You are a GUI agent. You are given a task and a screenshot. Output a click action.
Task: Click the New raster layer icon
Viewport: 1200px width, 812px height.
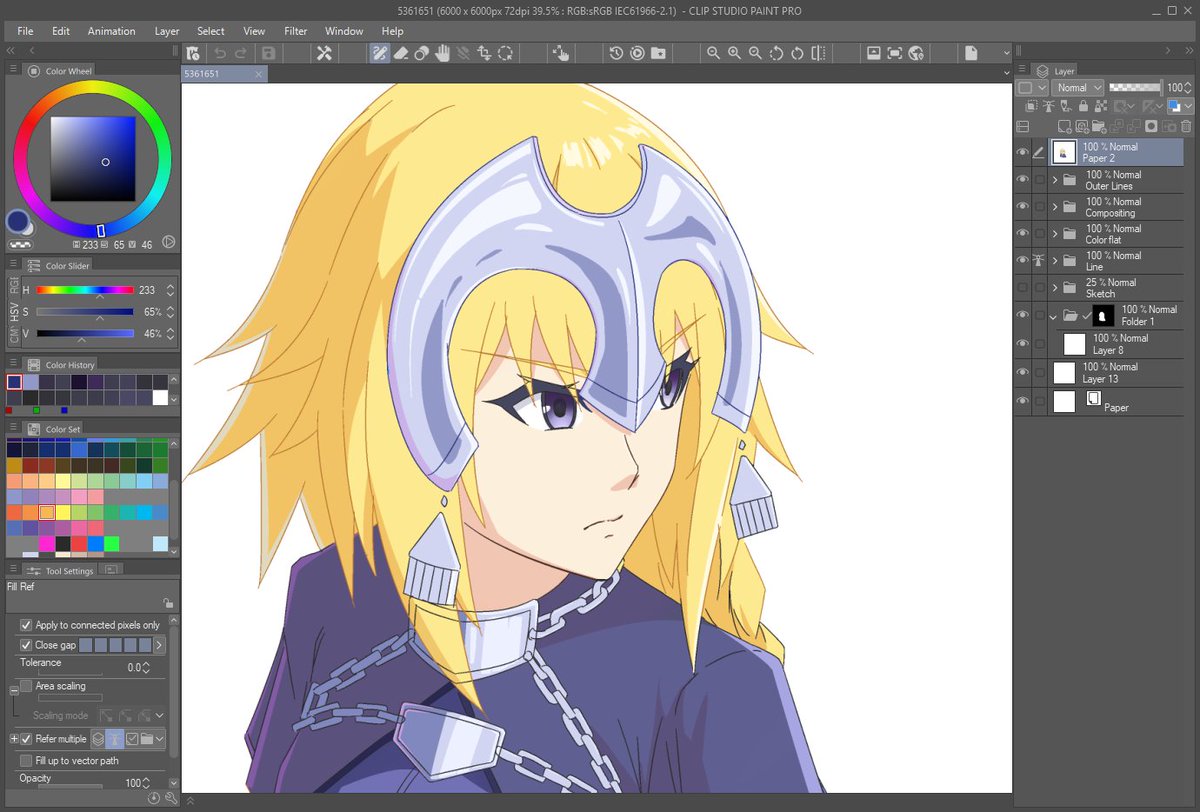1066,127
